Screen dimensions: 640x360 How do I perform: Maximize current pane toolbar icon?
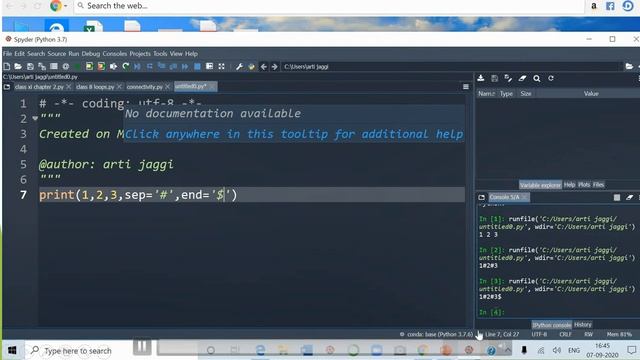(x=209, y=66)
